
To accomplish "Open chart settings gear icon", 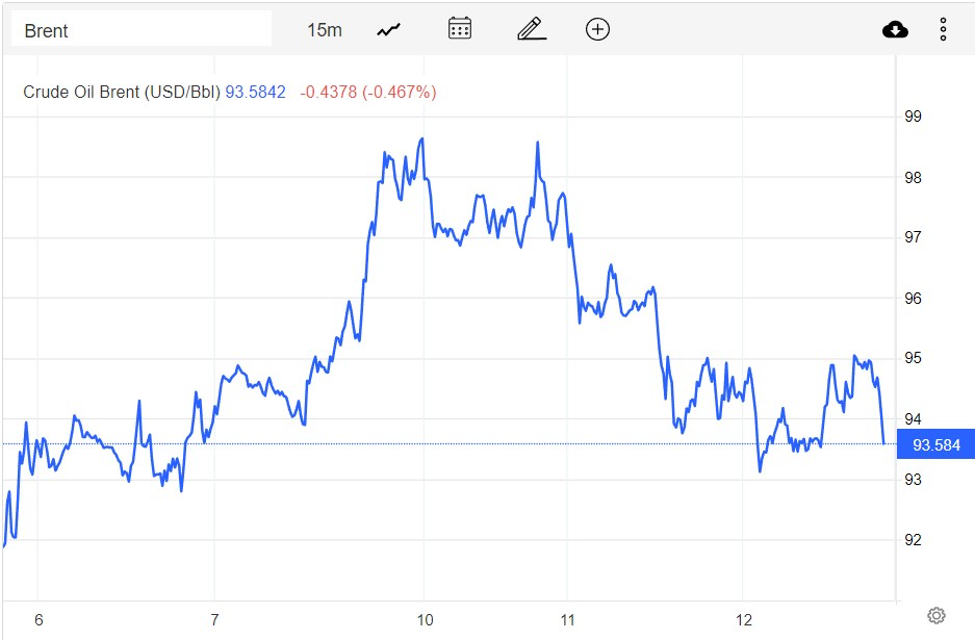I will (936, 615).
